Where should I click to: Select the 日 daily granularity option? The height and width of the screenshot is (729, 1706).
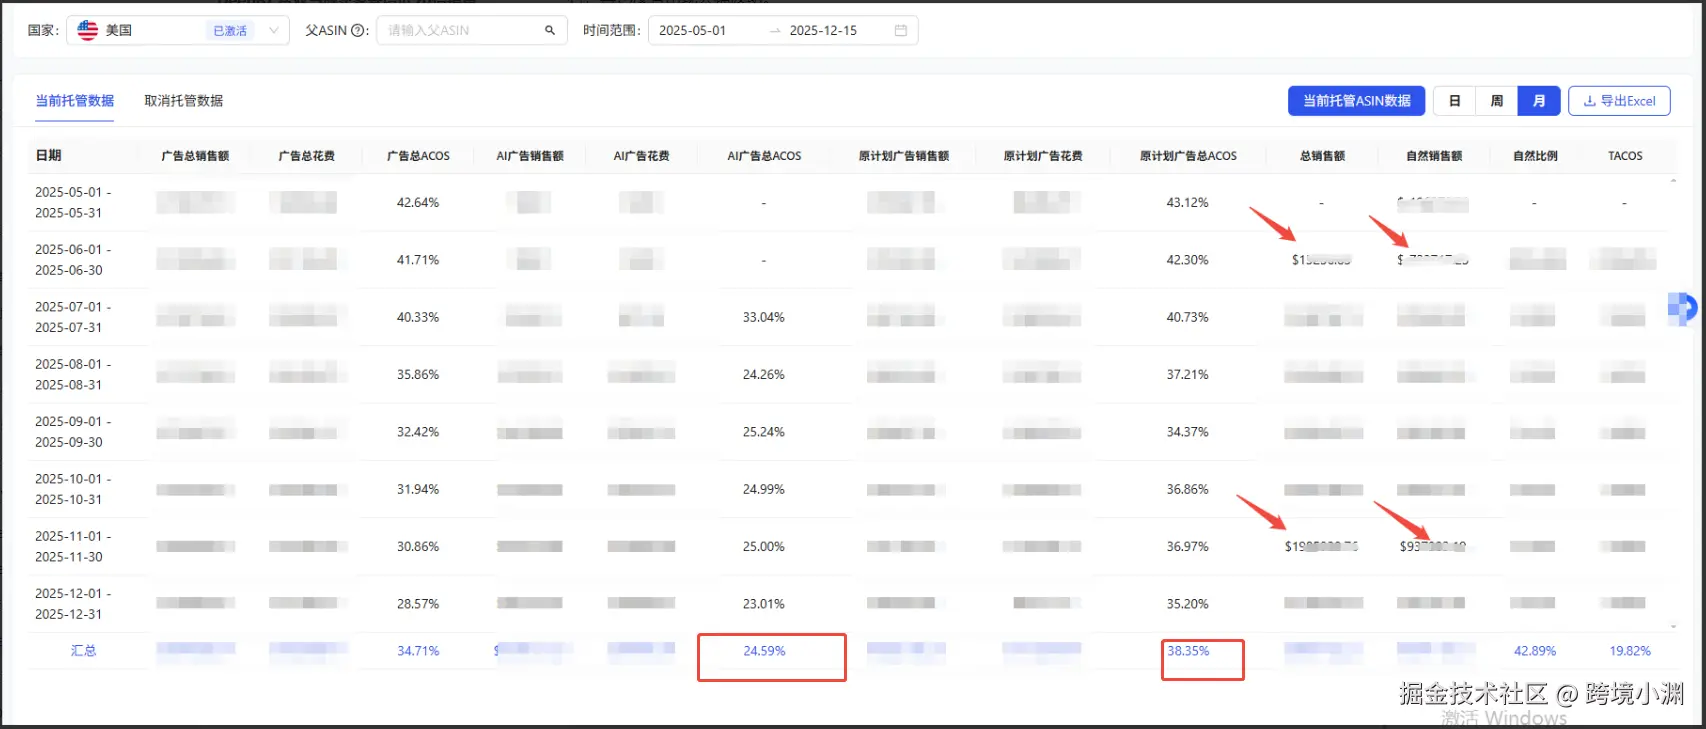pos(1455,100)
